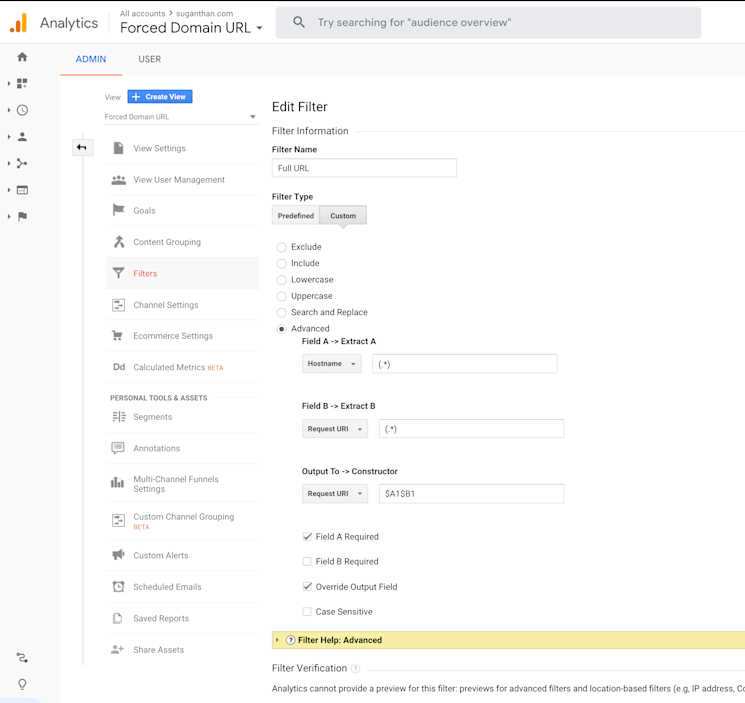Open the Customization dashboard grid icon
The image size is (745, 703).
(22, 84)
